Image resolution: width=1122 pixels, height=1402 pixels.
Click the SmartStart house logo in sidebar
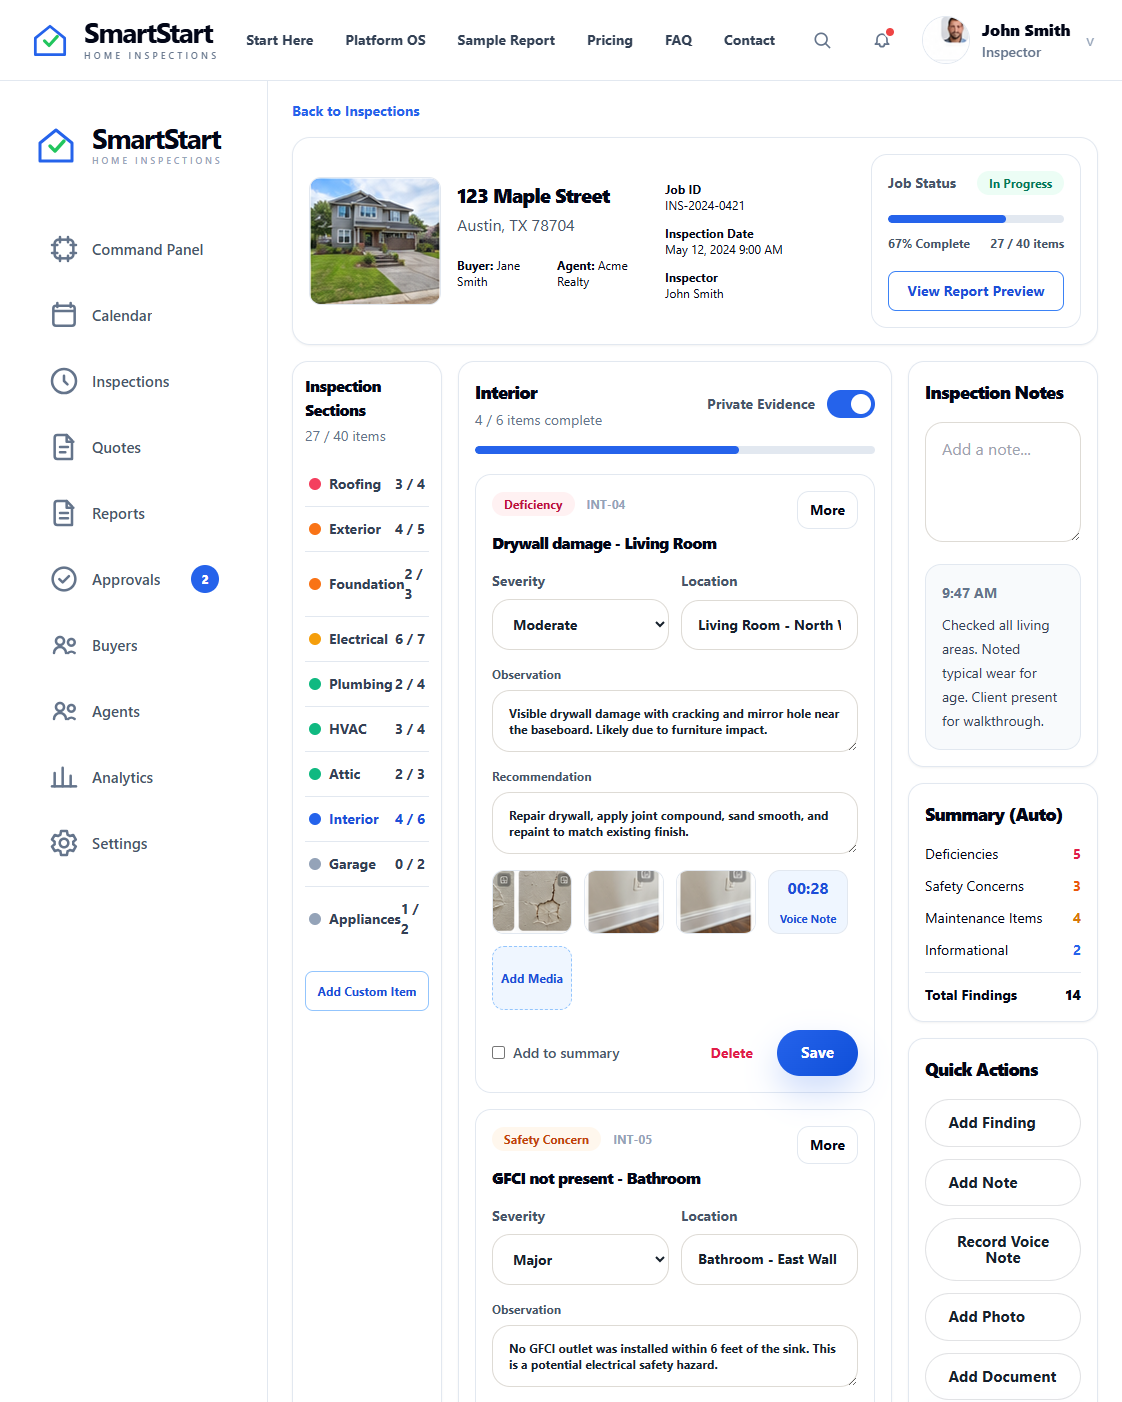tap(56, 146)
